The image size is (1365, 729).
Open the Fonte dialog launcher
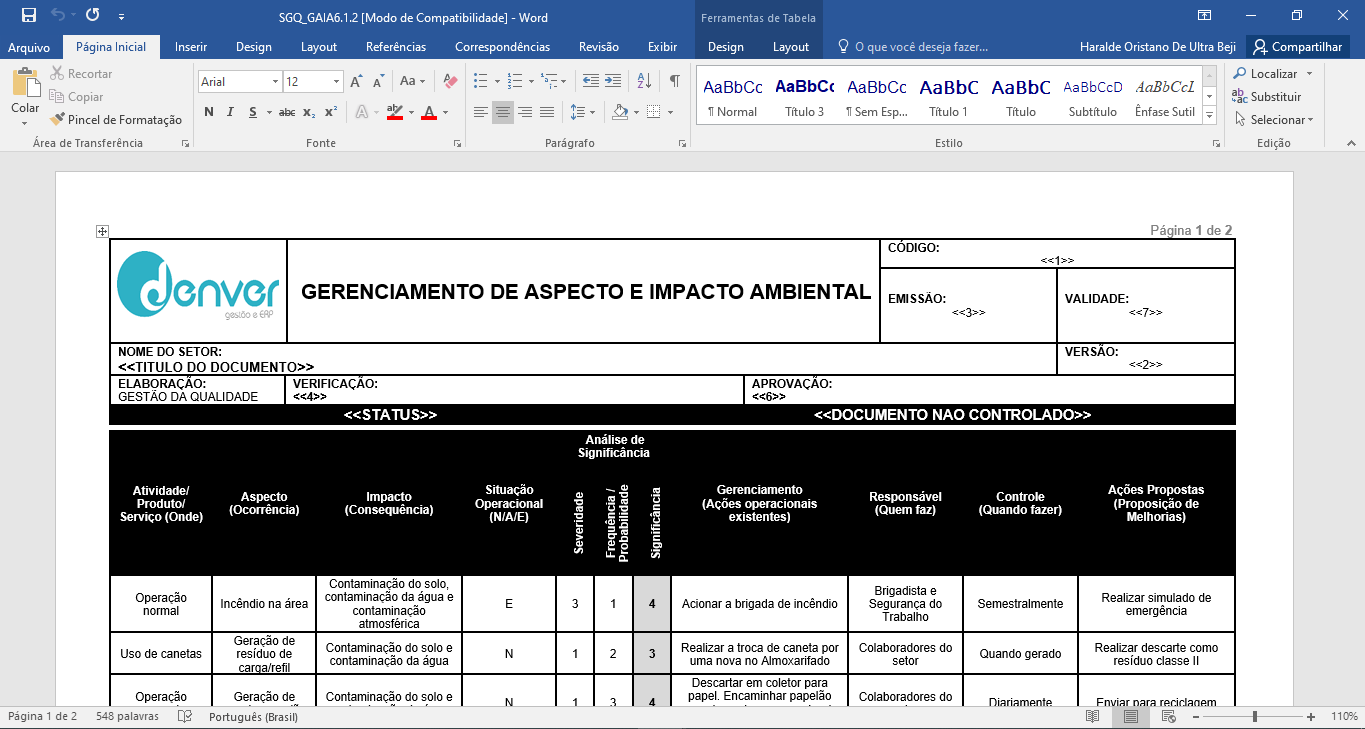pyautogui.click(x=458, y=144)
